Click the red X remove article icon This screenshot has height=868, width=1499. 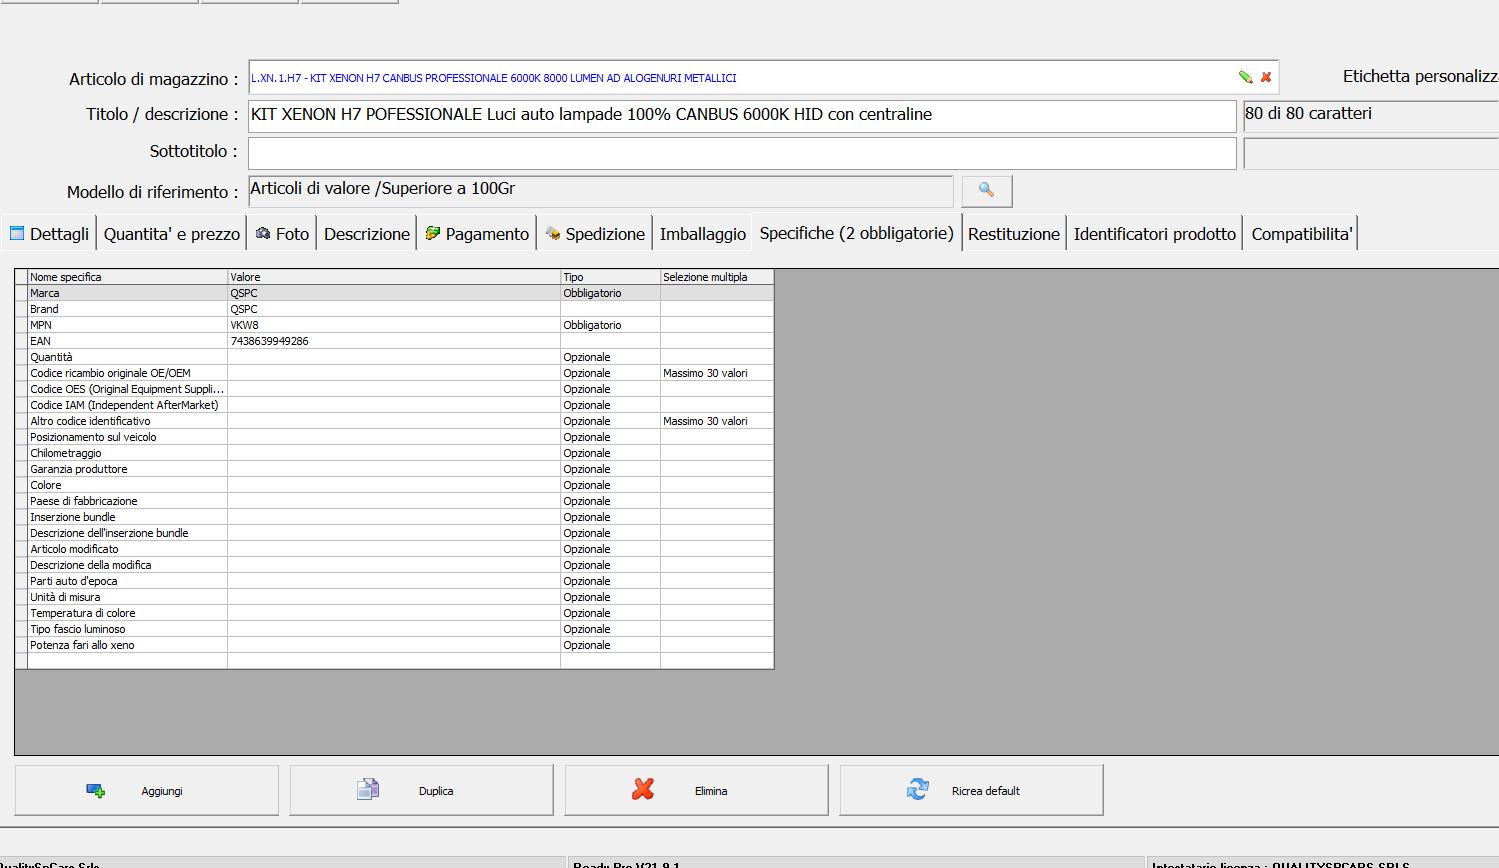coord(1266,77)
